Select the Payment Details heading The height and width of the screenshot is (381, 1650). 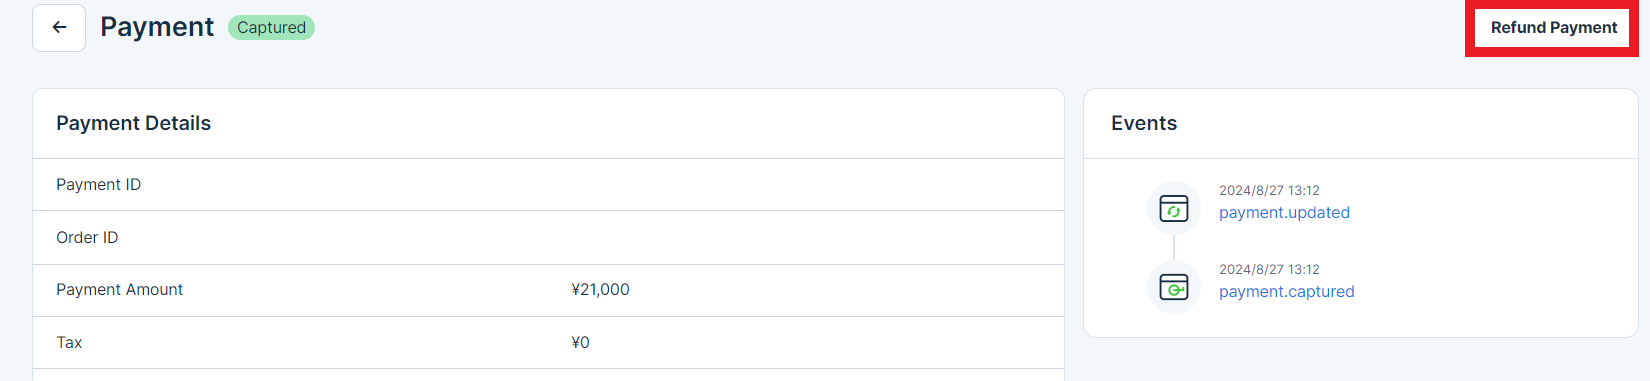(133, 123)
